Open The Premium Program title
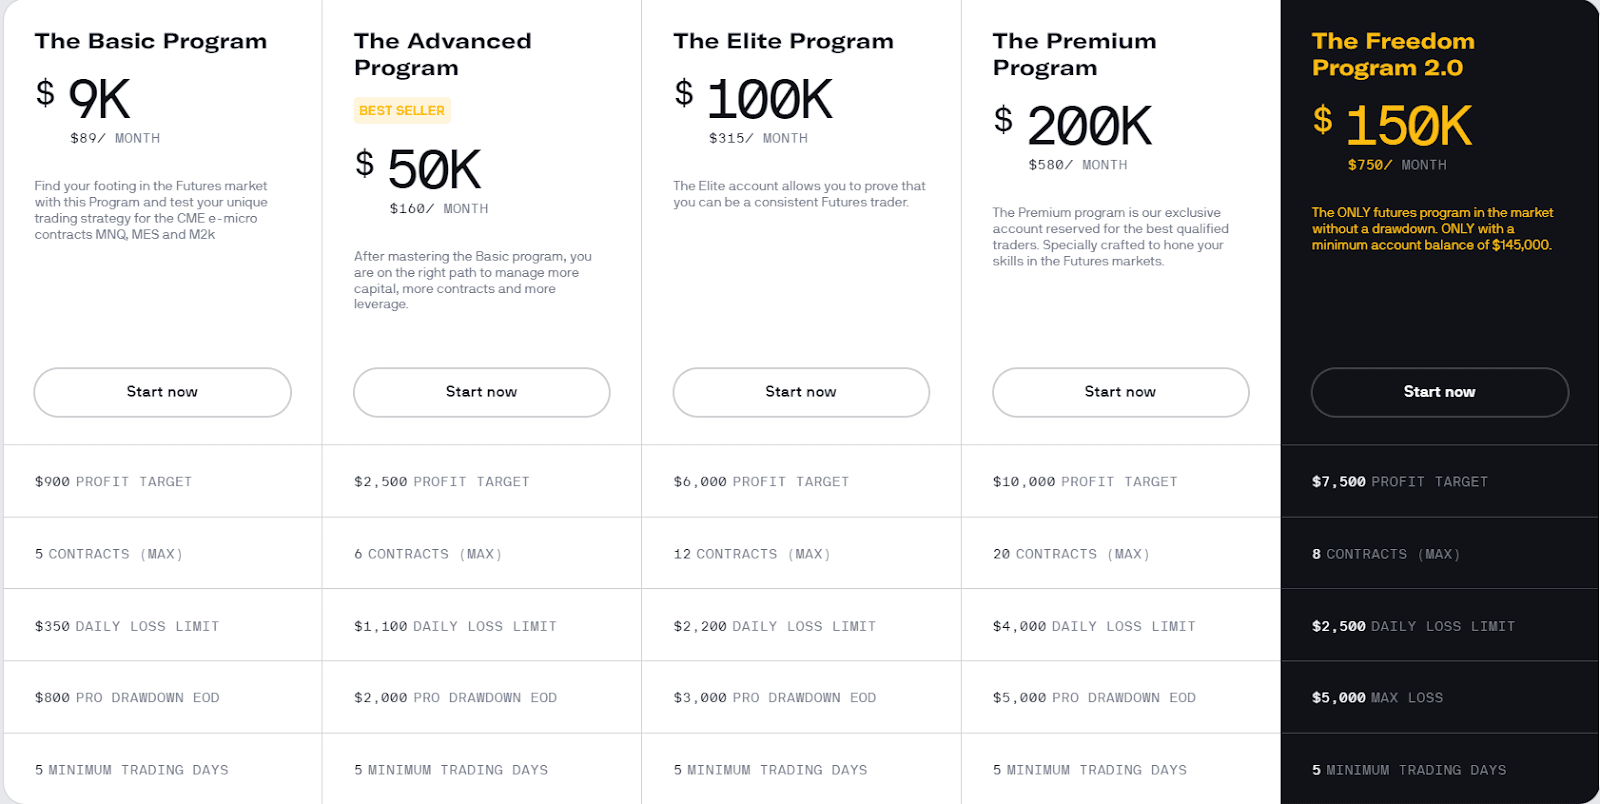This screenshot has width=1600, height=804. (x=1074, y=54)
